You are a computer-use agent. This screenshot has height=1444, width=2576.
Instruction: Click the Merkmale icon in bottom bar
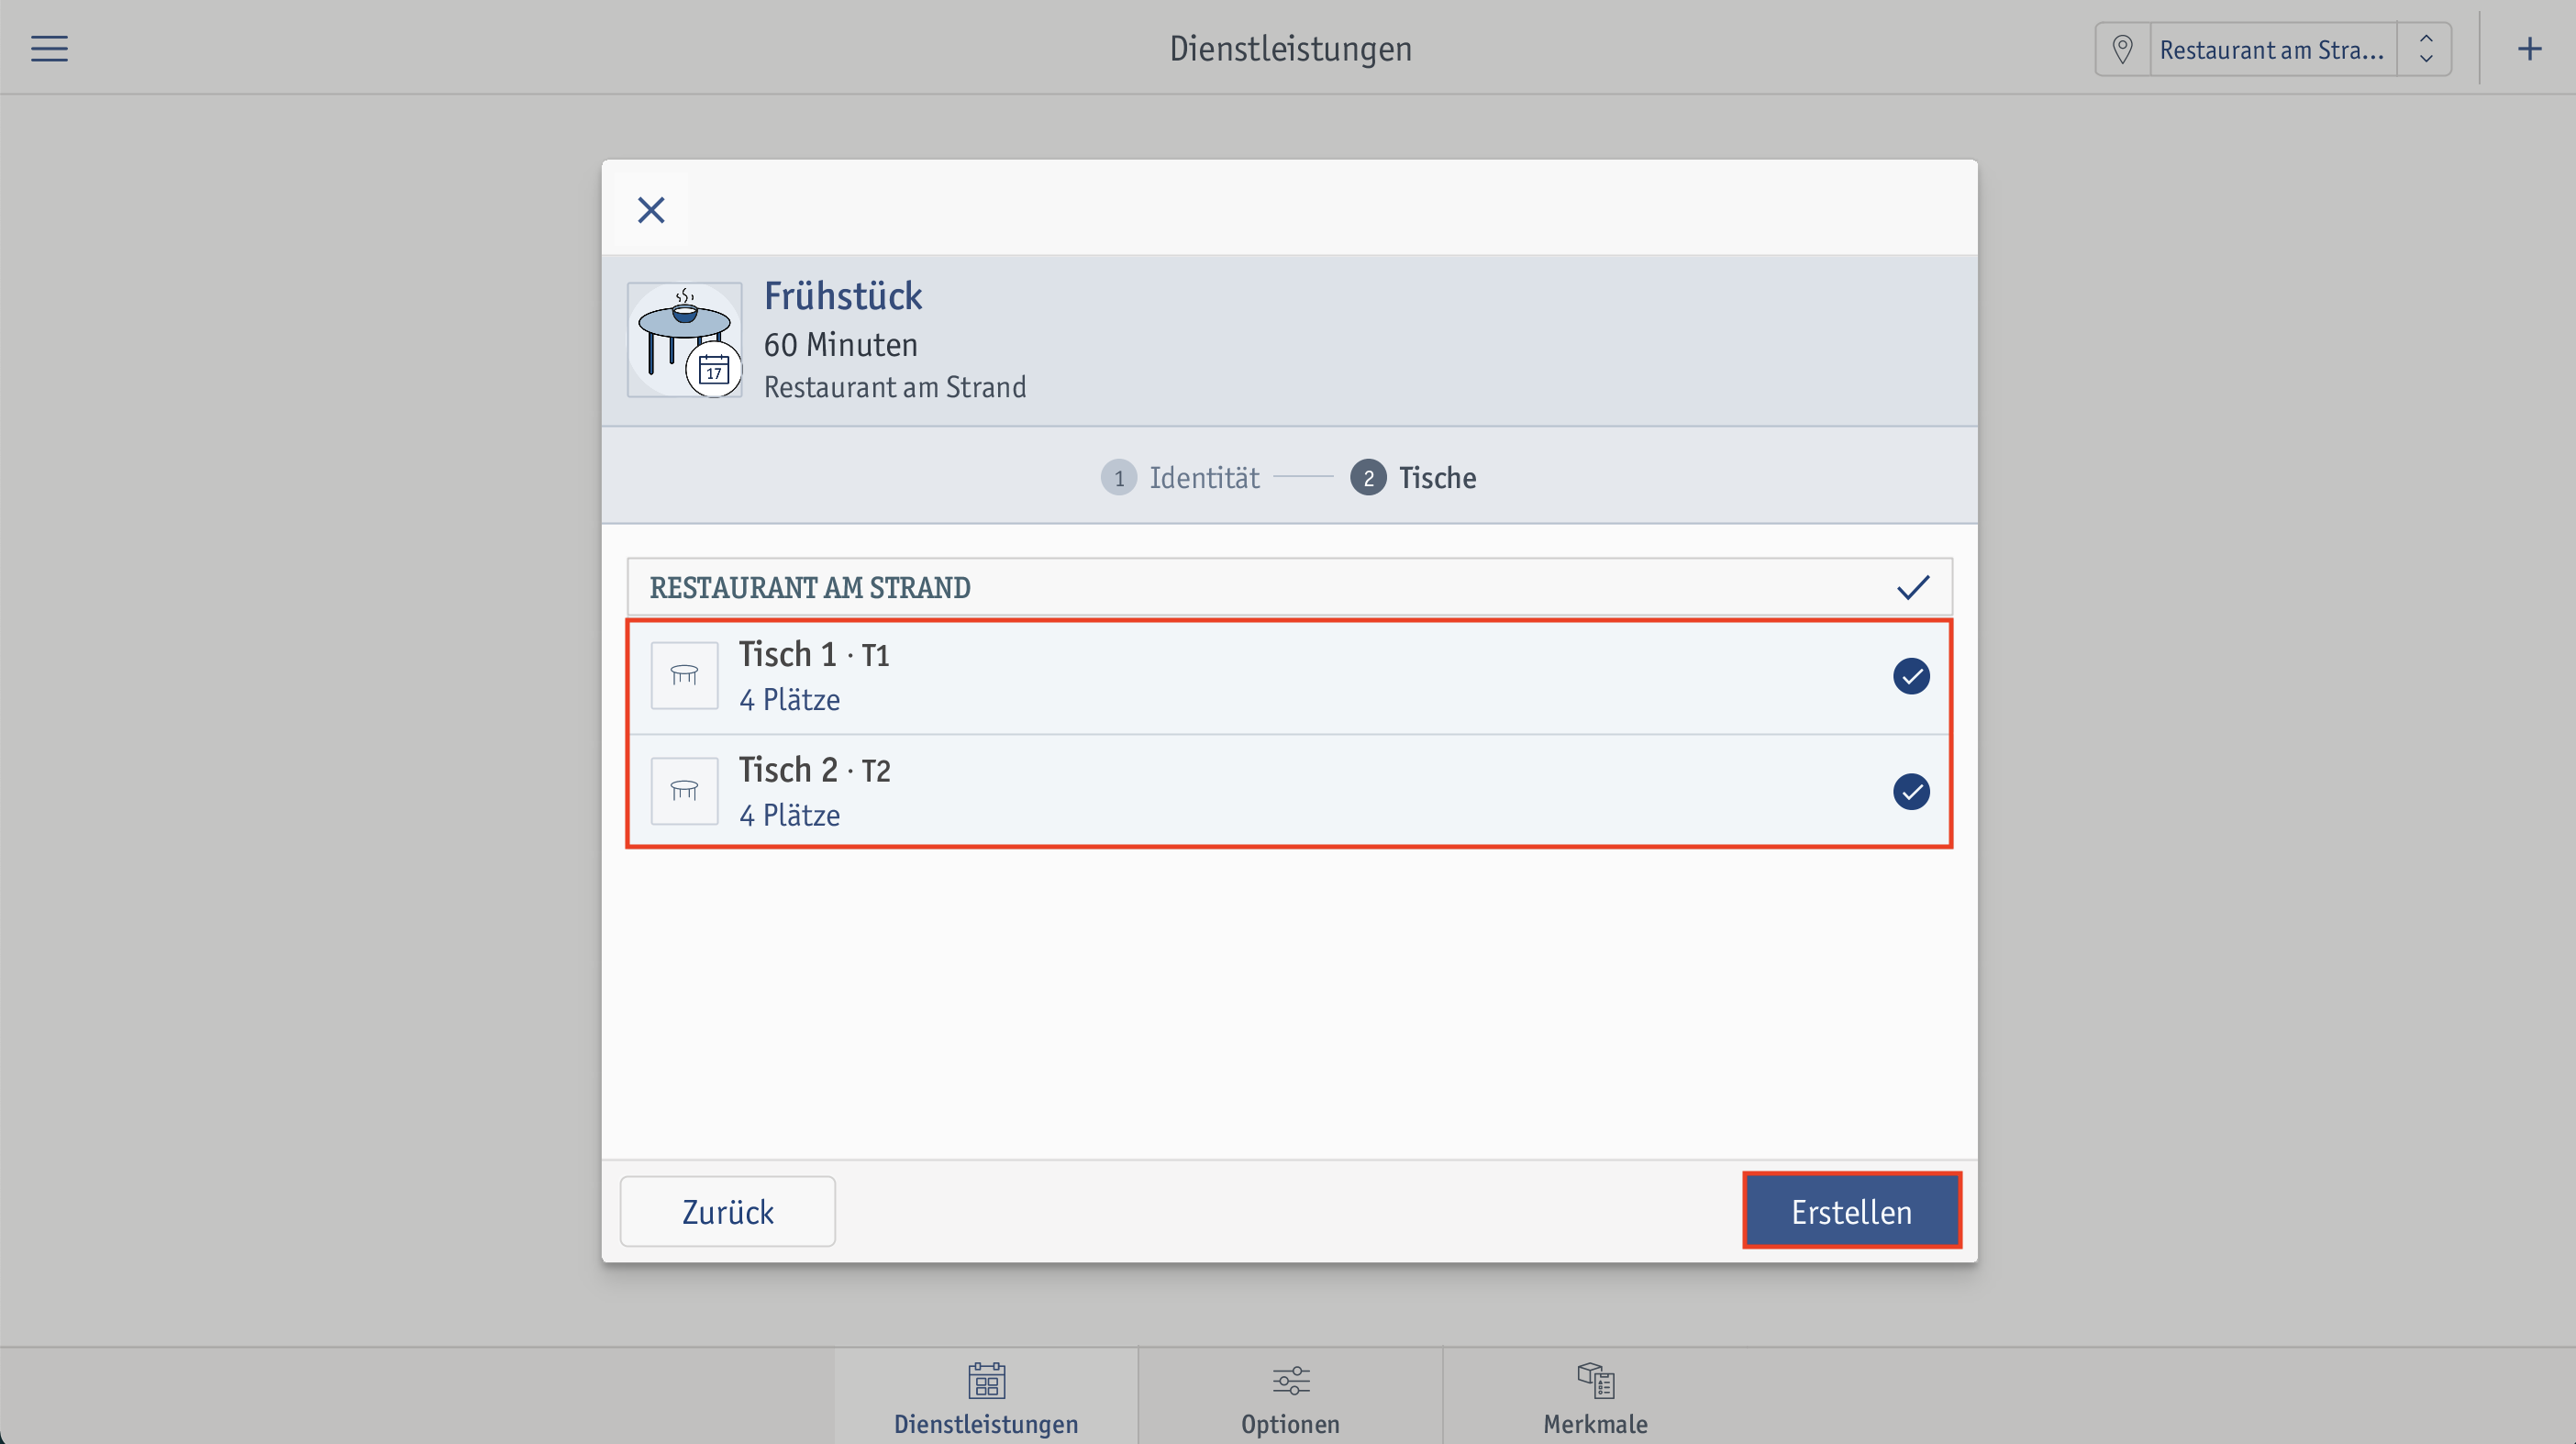[1595, 1381]
